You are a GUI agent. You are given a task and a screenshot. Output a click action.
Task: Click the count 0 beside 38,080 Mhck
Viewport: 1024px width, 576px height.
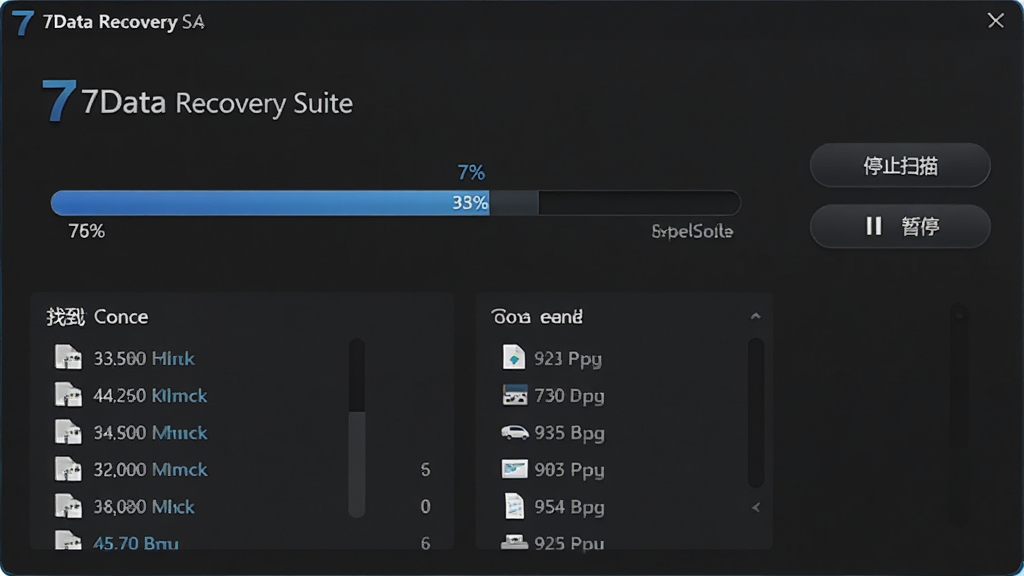click(425, 507)
